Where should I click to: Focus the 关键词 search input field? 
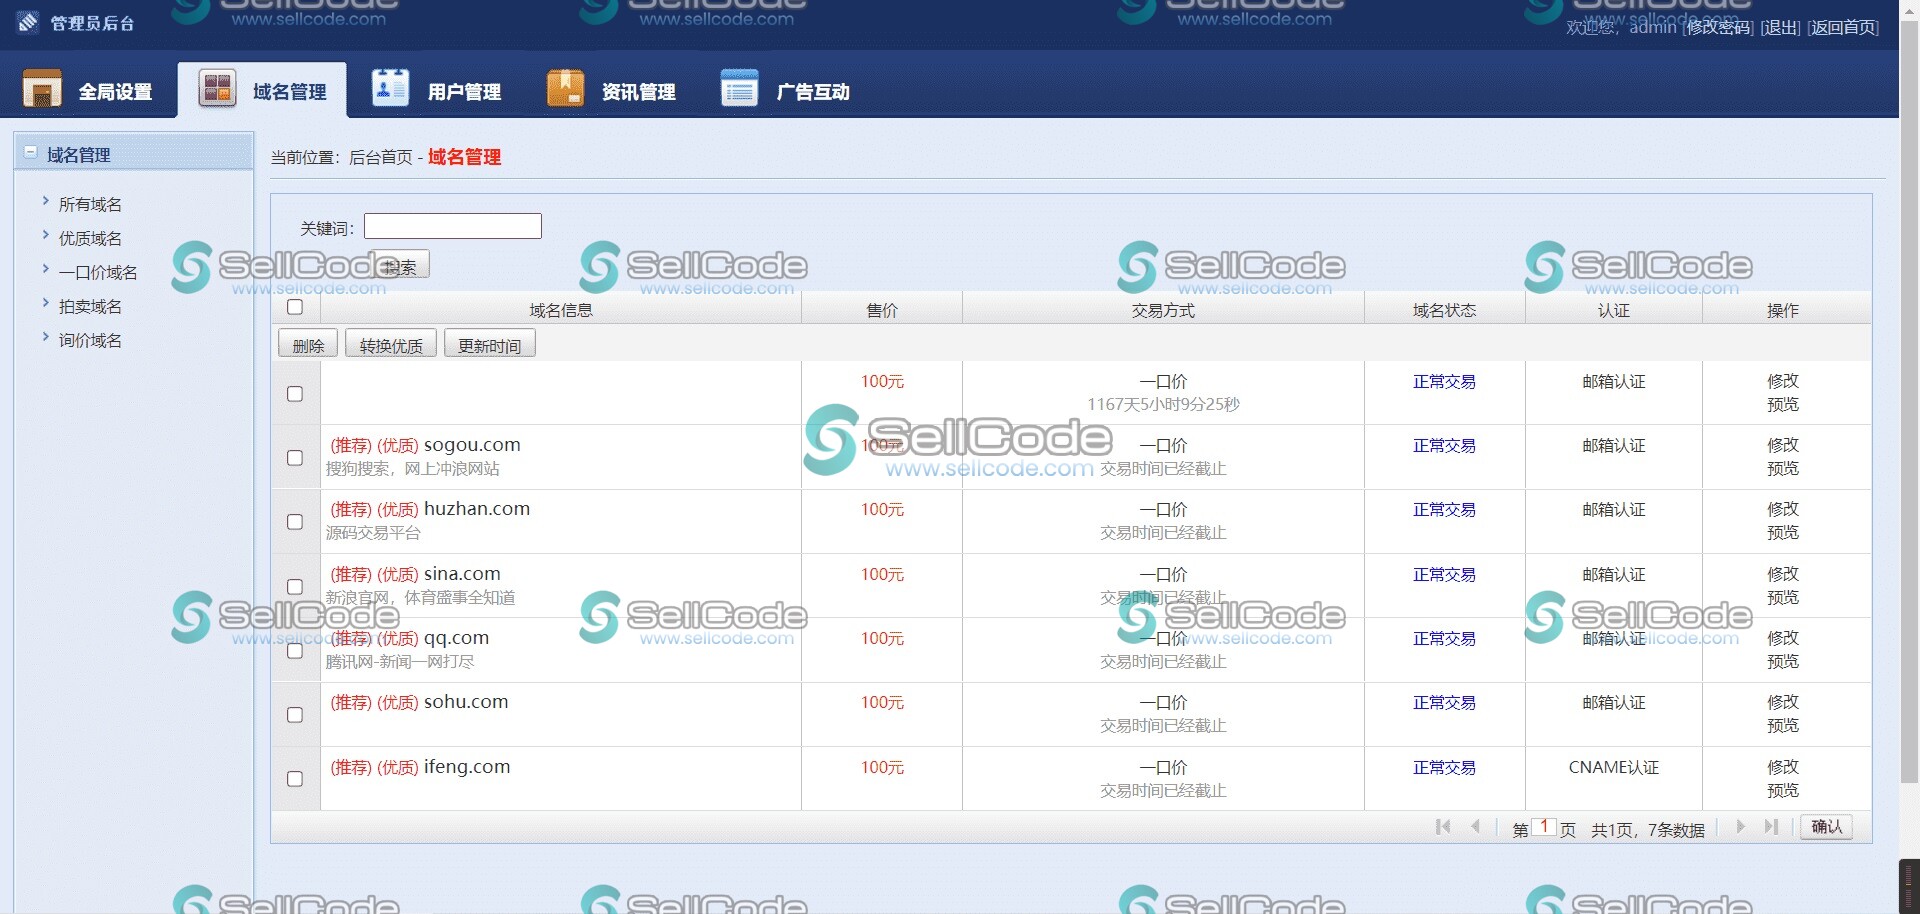[x=452, y=227]
